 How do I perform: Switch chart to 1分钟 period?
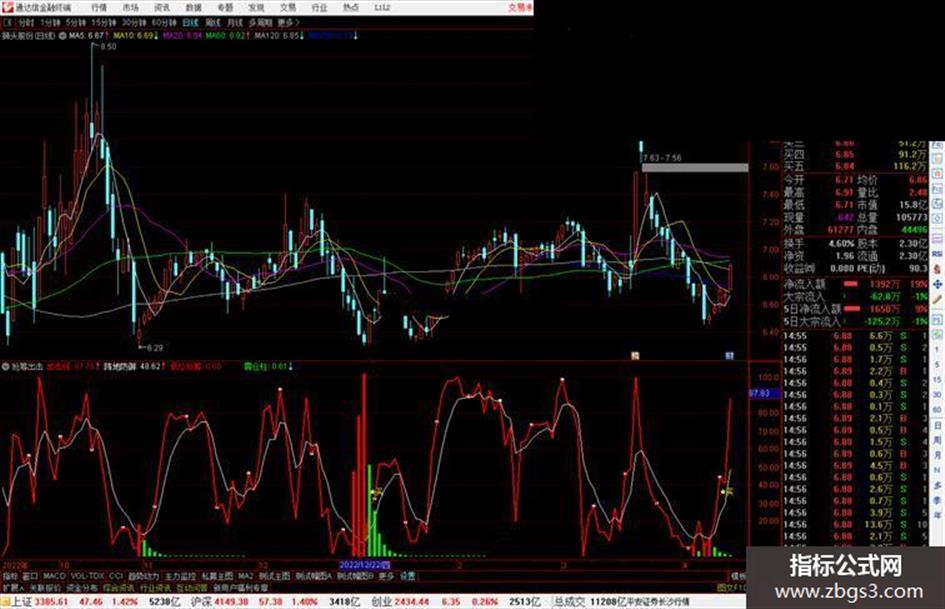[50, 23]
